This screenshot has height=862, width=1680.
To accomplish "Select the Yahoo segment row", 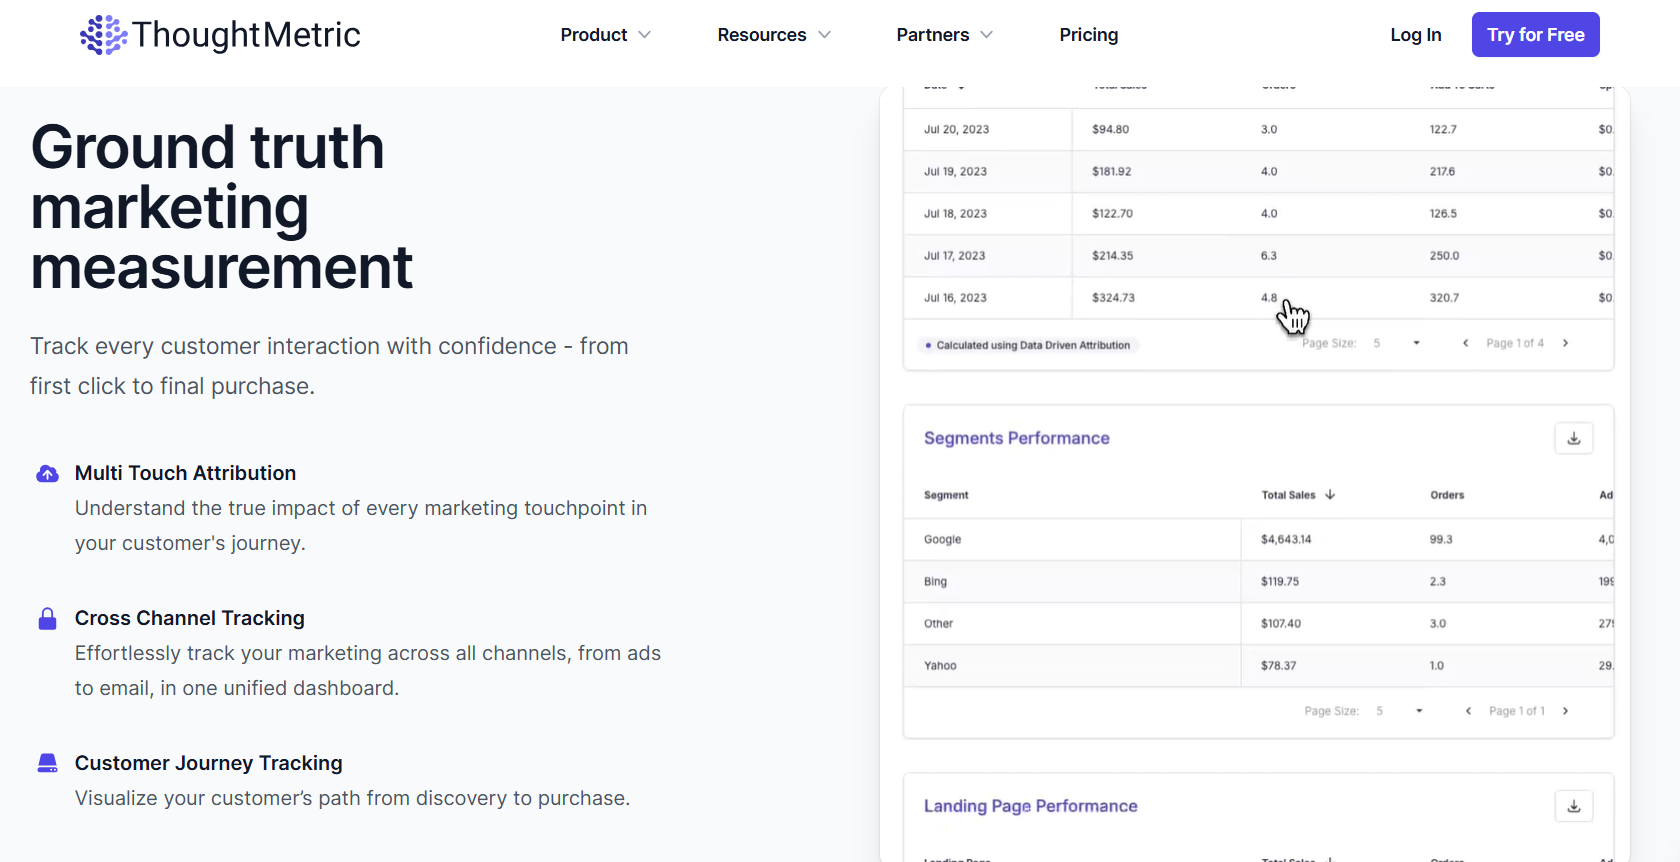I will pos(1258,665).
